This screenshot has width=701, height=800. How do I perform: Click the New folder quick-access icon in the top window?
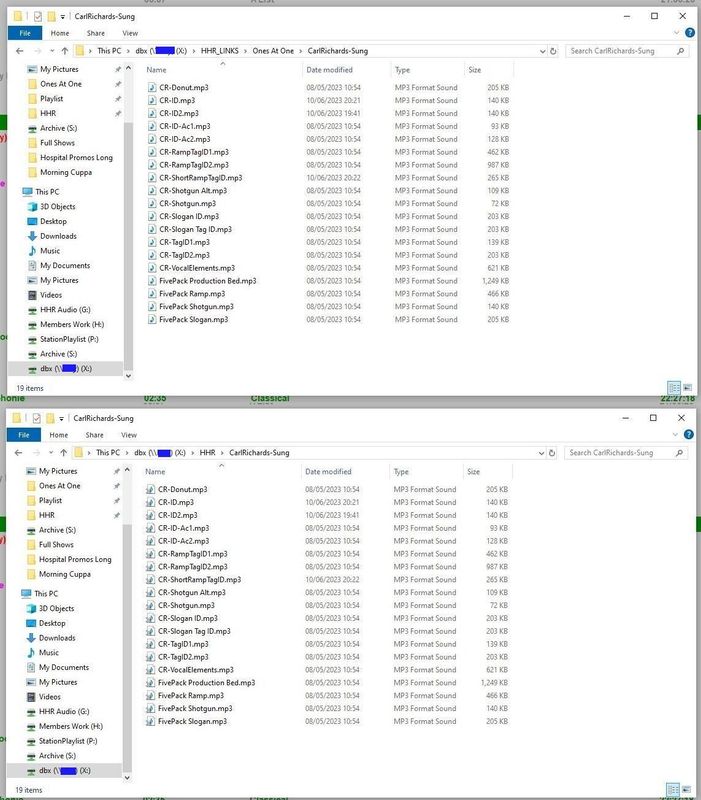51,16
